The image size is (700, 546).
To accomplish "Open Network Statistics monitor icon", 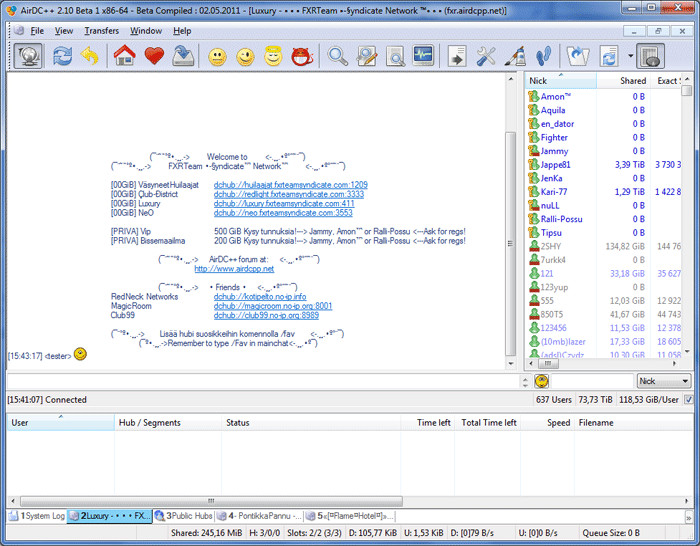I will (x=423, y=55).
